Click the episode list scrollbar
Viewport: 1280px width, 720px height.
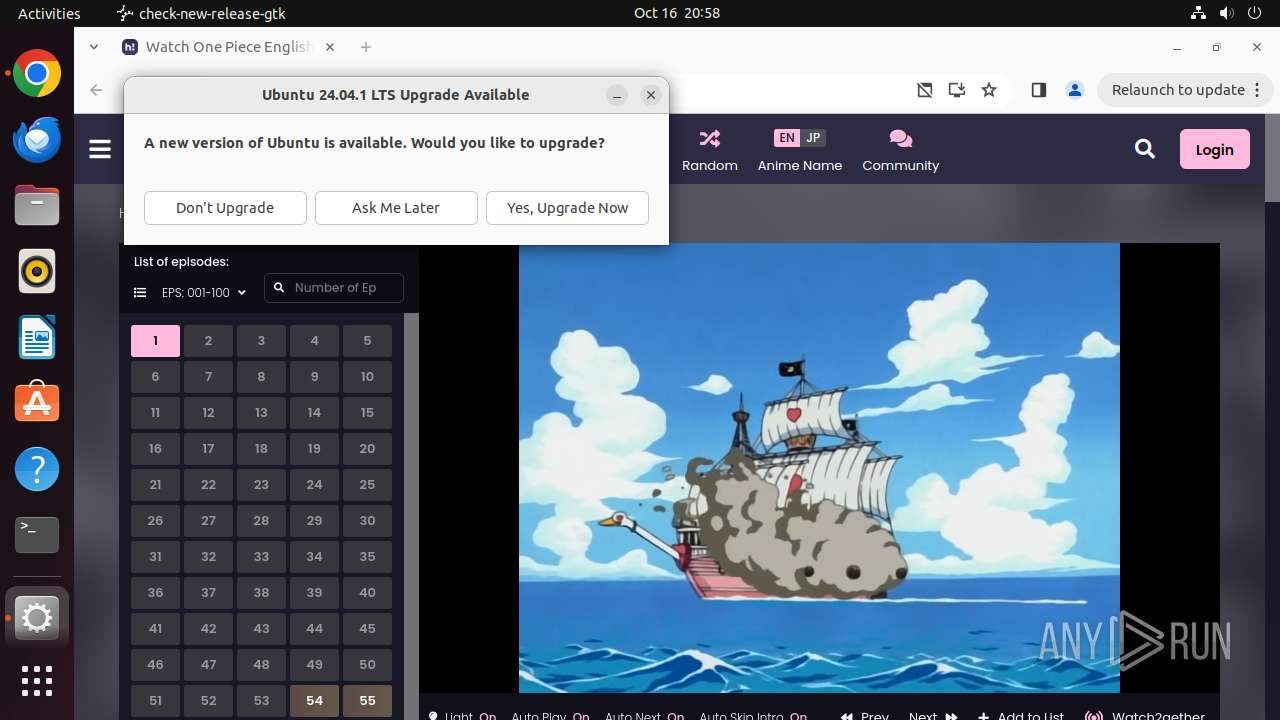[x=411, y=516]
